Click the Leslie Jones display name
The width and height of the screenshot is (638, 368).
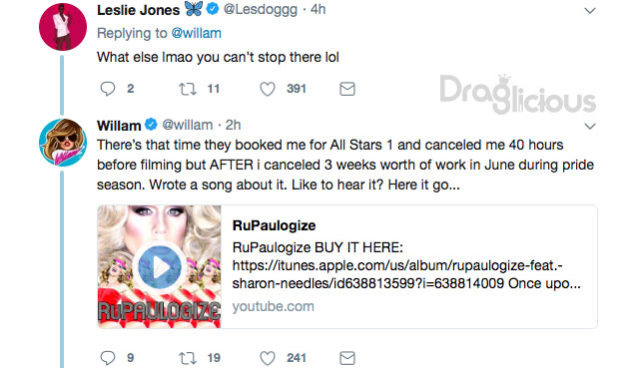(138, 10)
